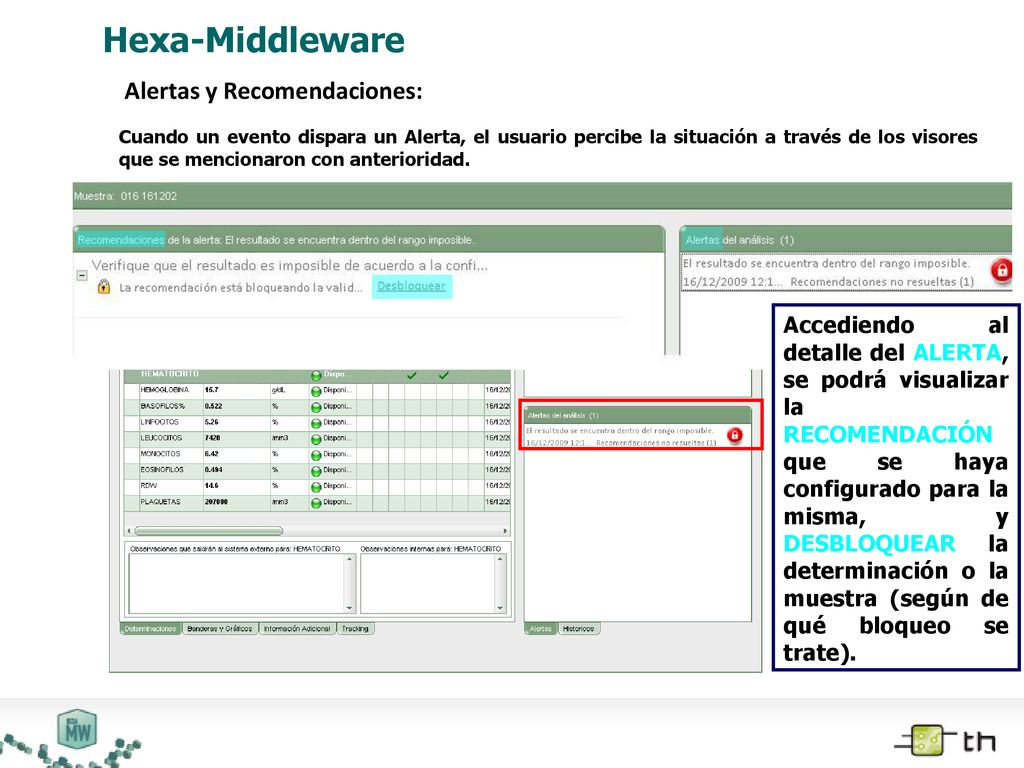1024x768 pixels.
Task: Click the LINFOCITOS value '5.26'
Action: [x=212, y=422]
